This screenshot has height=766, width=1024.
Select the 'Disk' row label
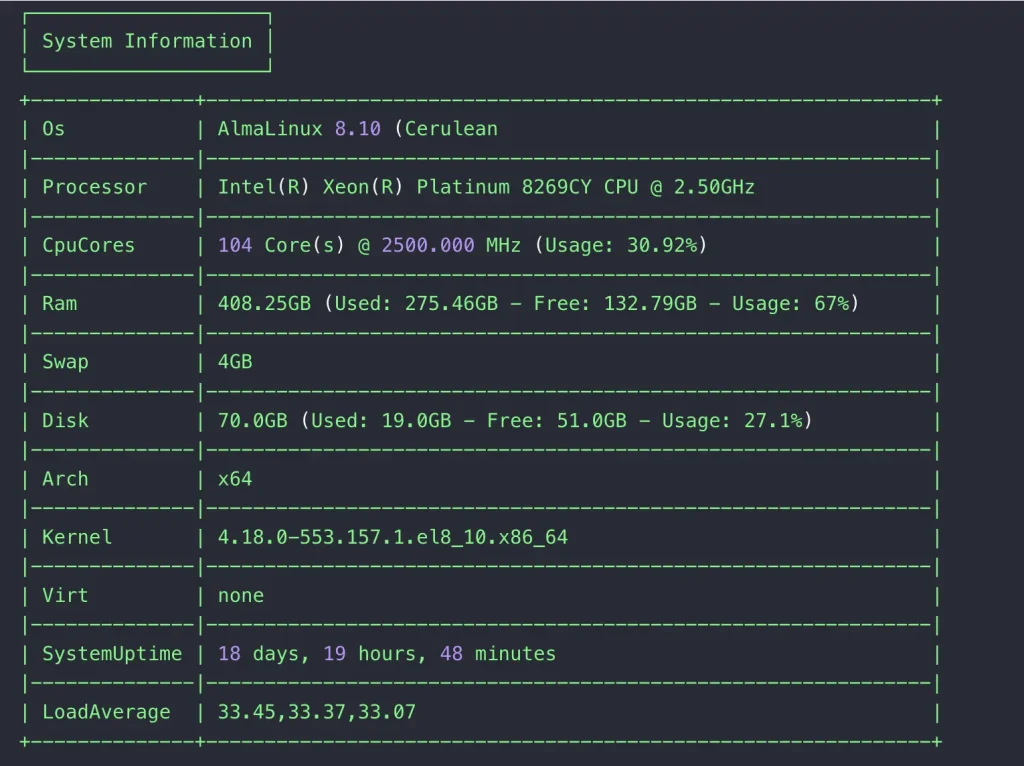65,421
